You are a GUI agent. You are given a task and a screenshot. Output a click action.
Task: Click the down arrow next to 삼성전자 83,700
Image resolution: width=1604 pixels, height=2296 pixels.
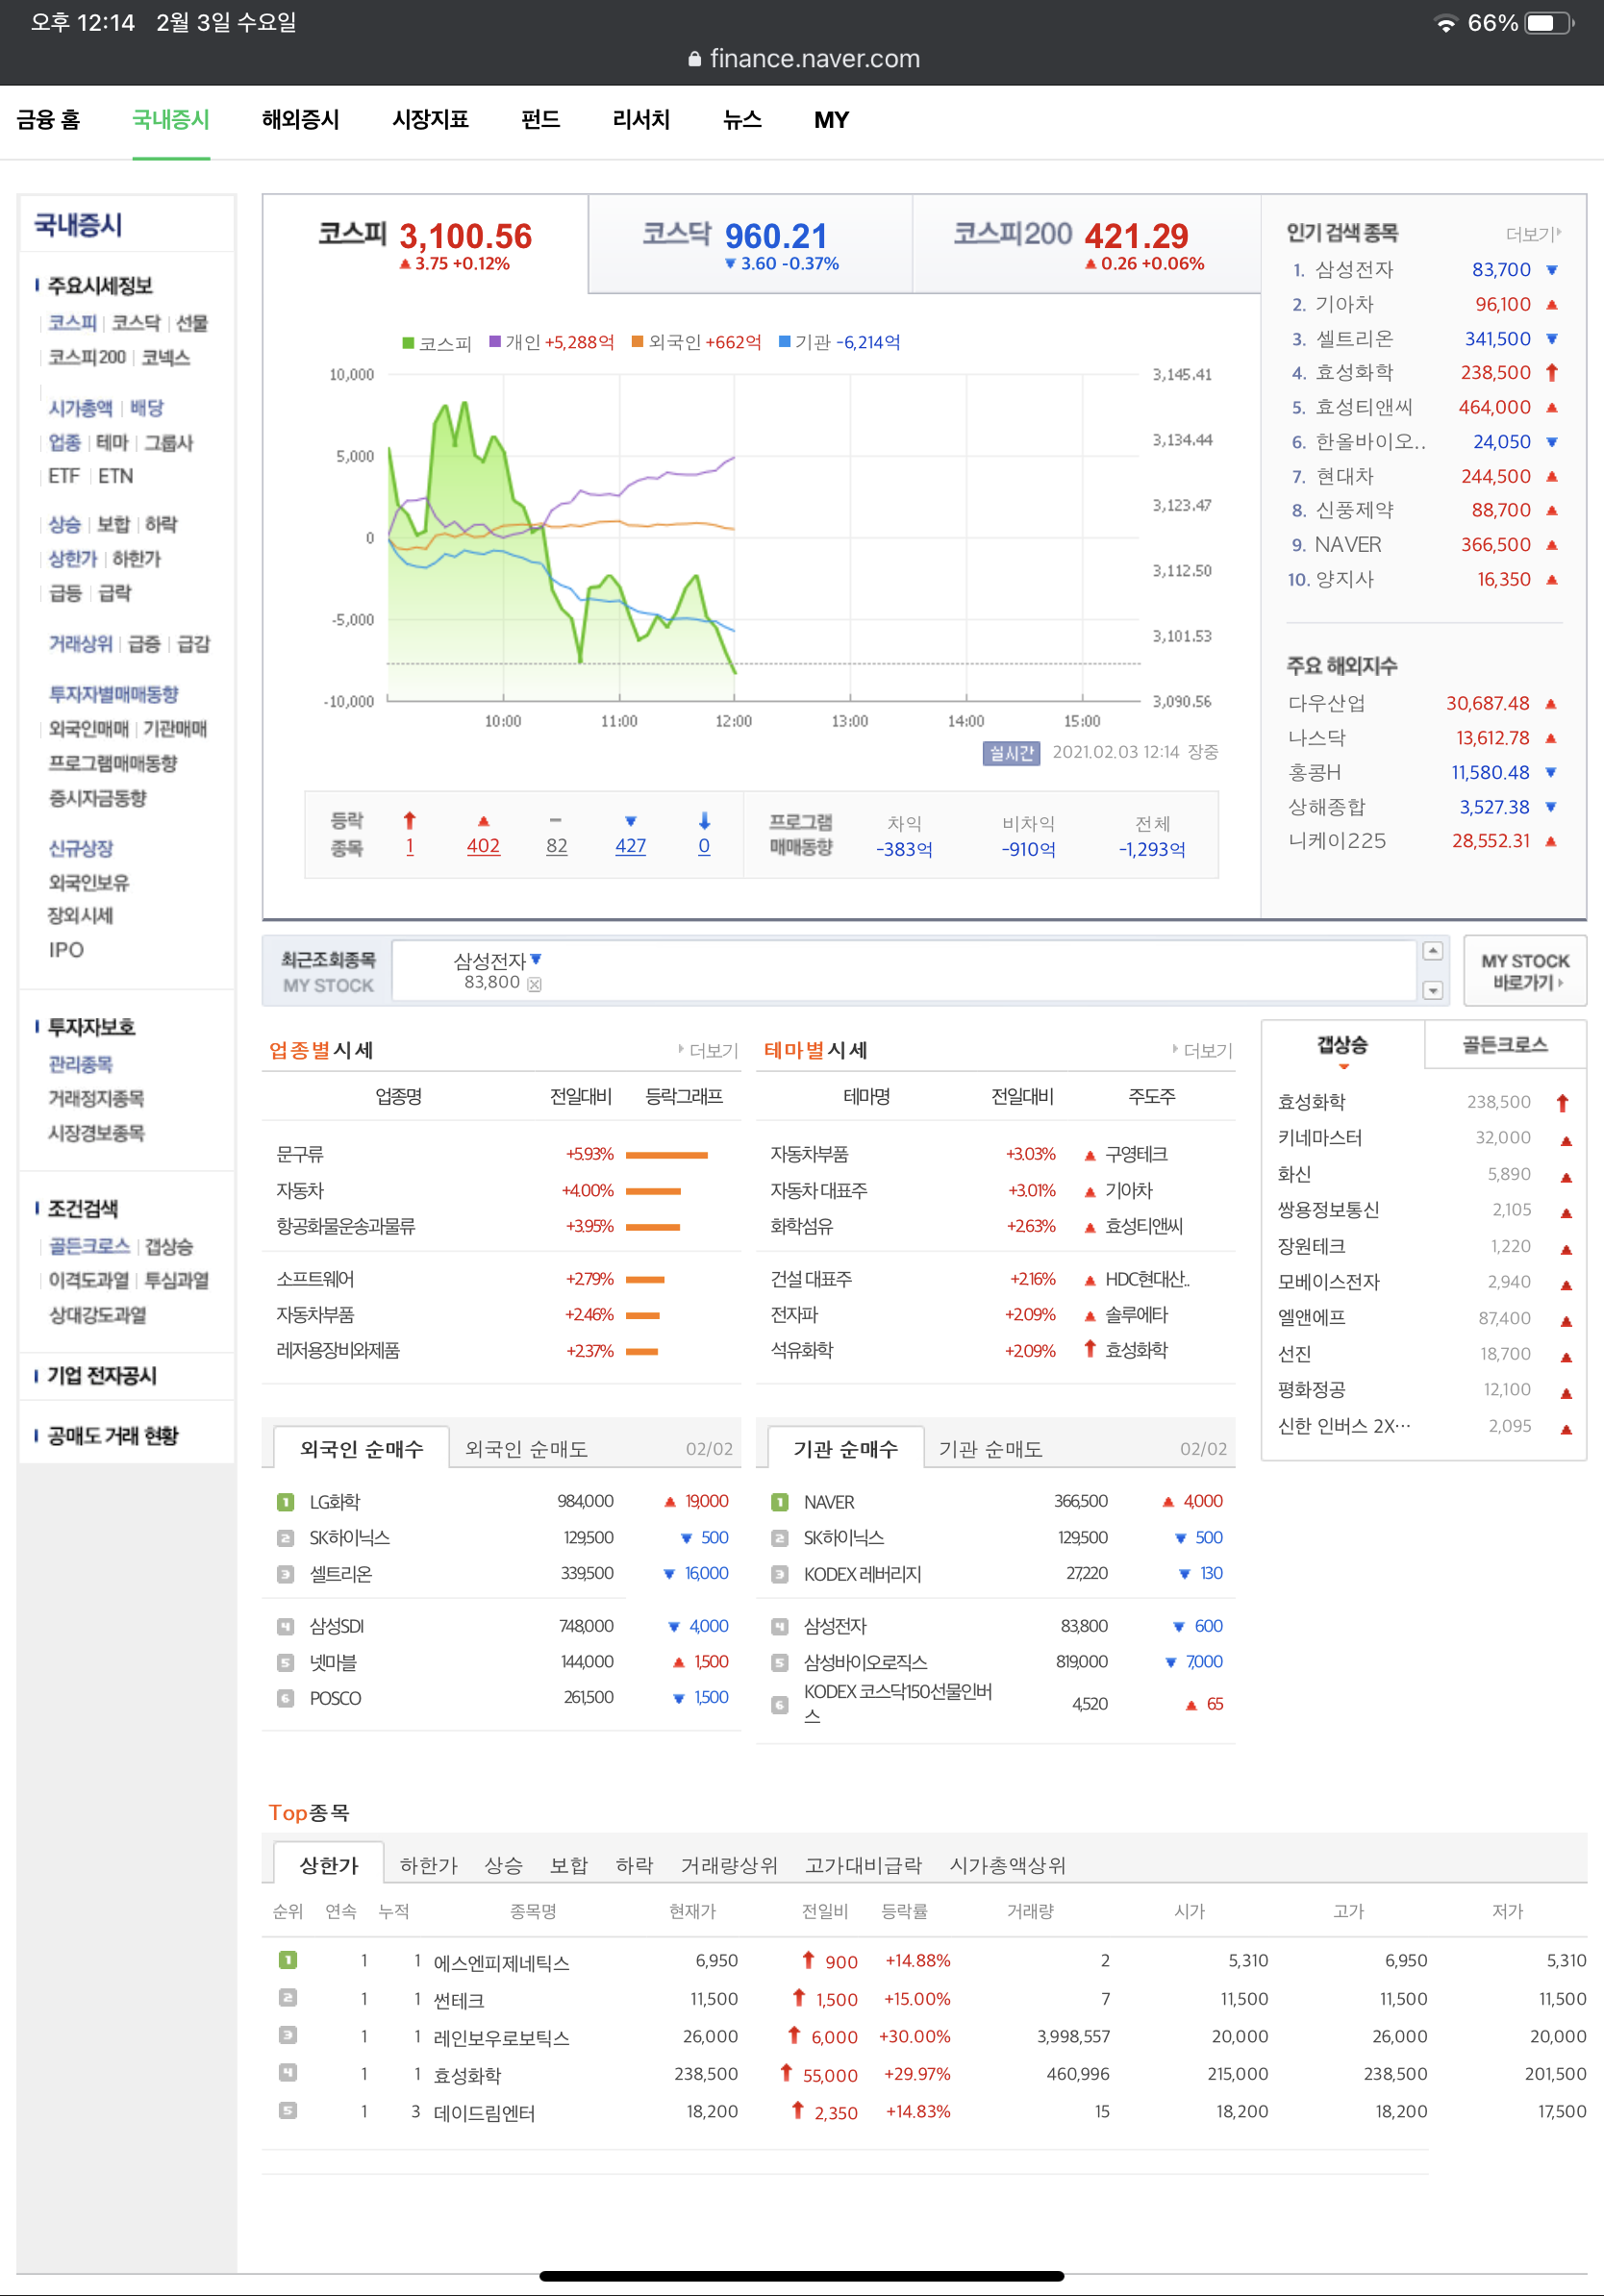[x=1552, y=270]
